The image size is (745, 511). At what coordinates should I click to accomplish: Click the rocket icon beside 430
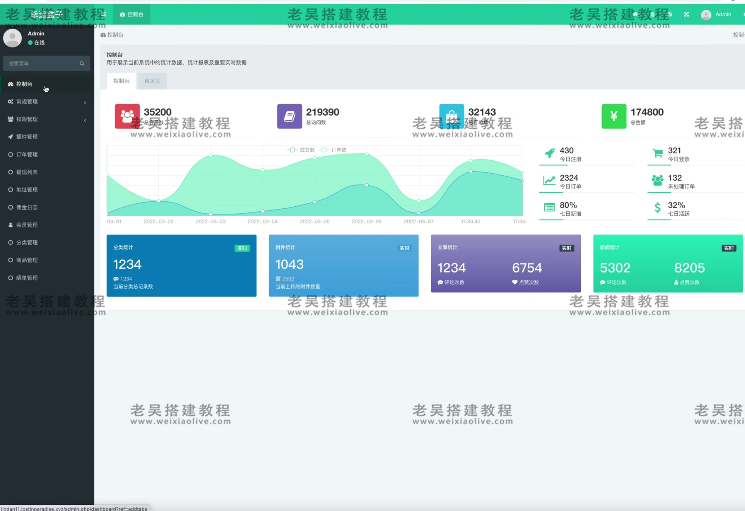(x=548, y=153)
